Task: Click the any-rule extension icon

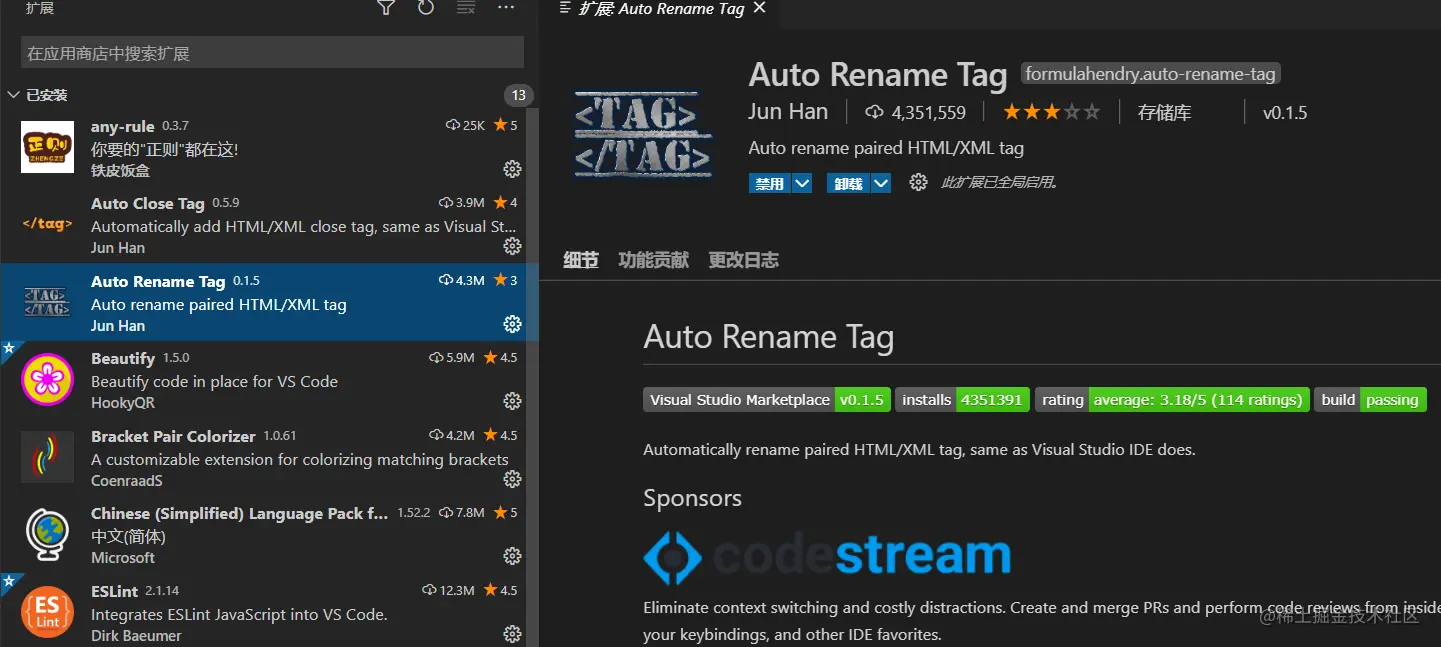Action: 48,147
